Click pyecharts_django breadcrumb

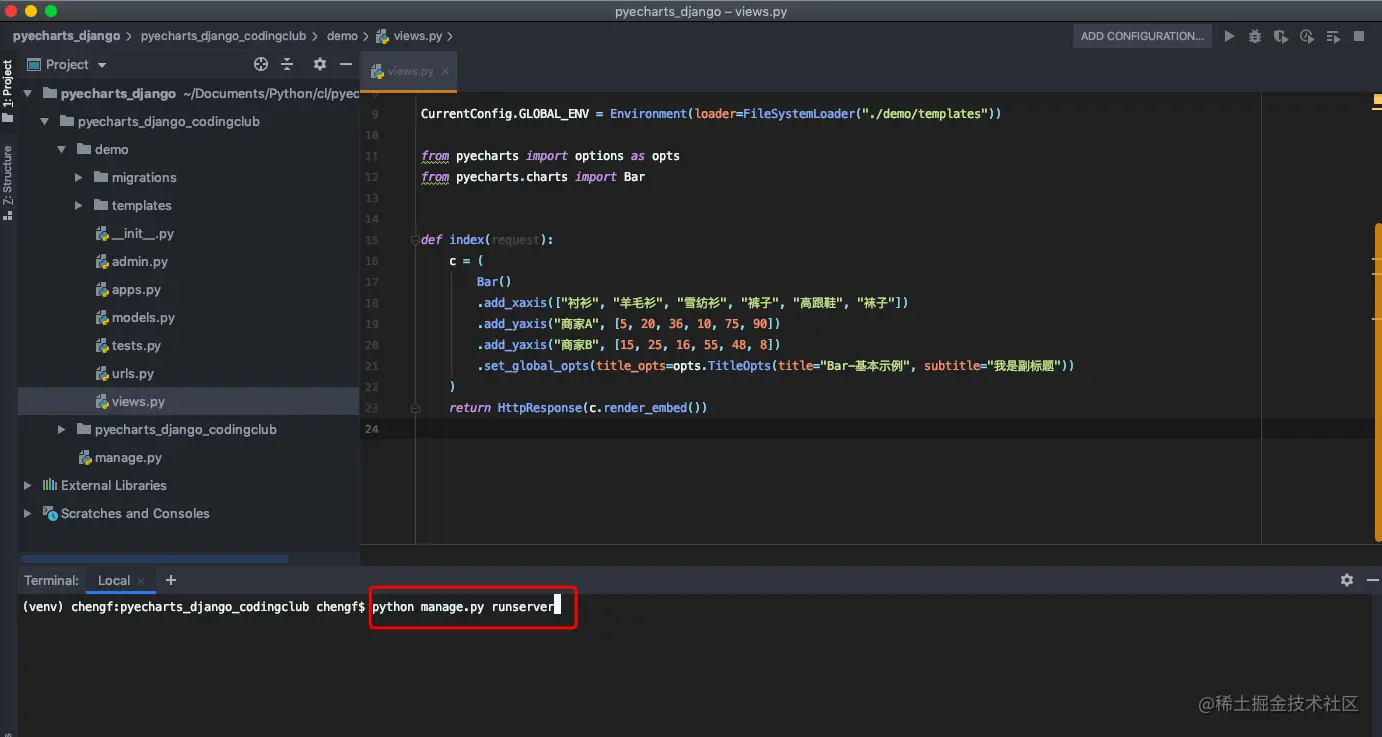click(x=66, y=36)
